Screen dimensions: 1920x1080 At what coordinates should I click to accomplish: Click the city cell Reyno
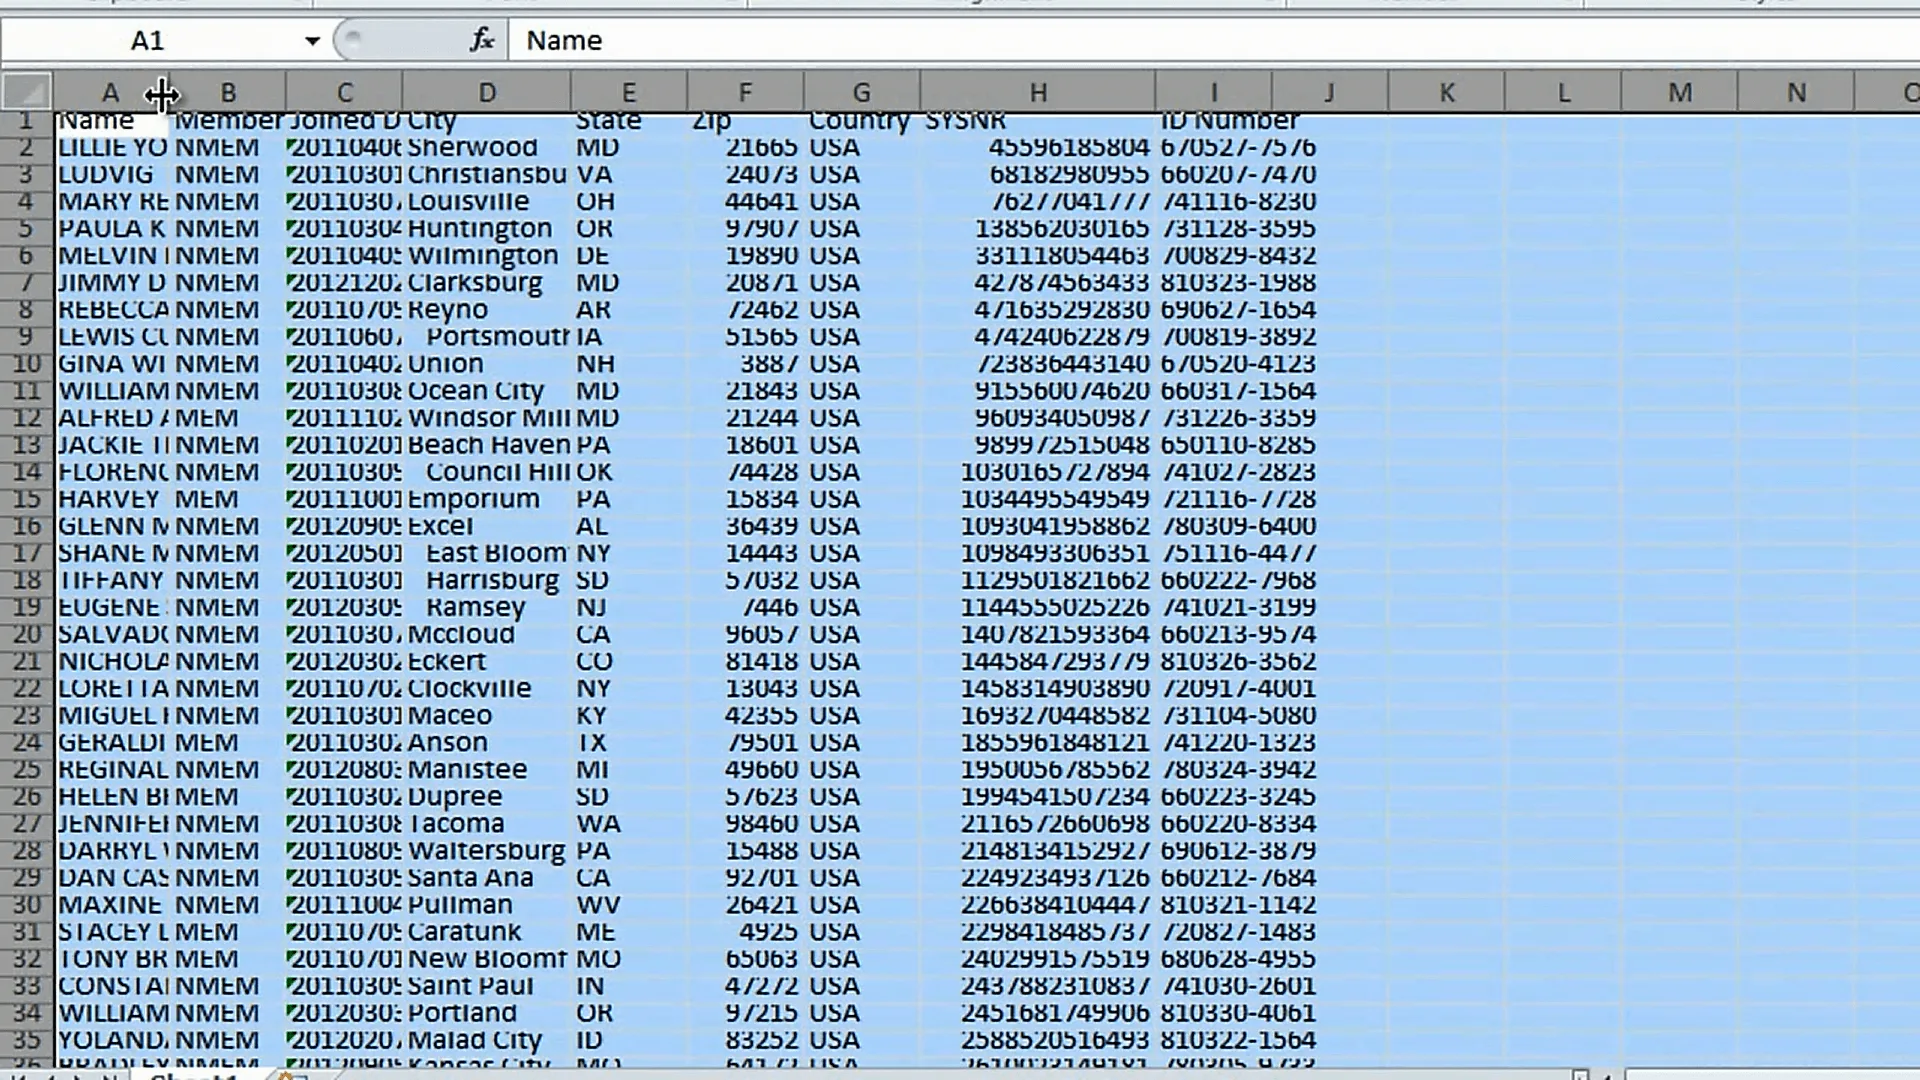(x=487, y=310)
